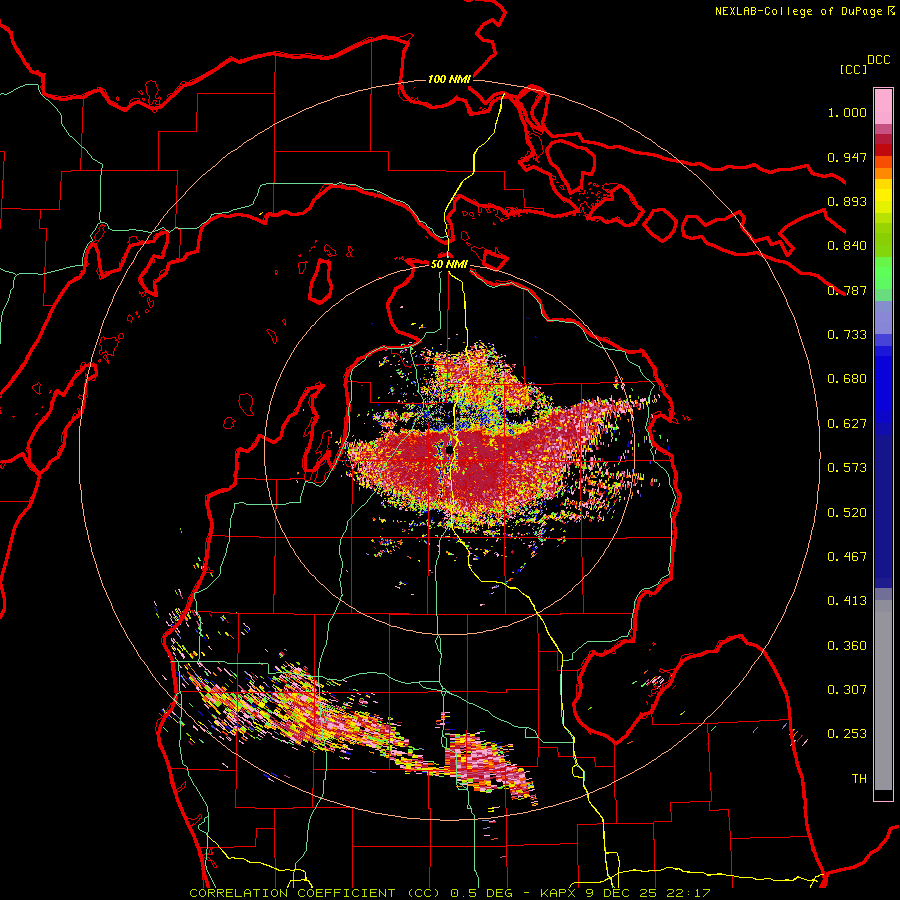
Task: Click the 0.627 scale value
Action: tap(847, 424)
